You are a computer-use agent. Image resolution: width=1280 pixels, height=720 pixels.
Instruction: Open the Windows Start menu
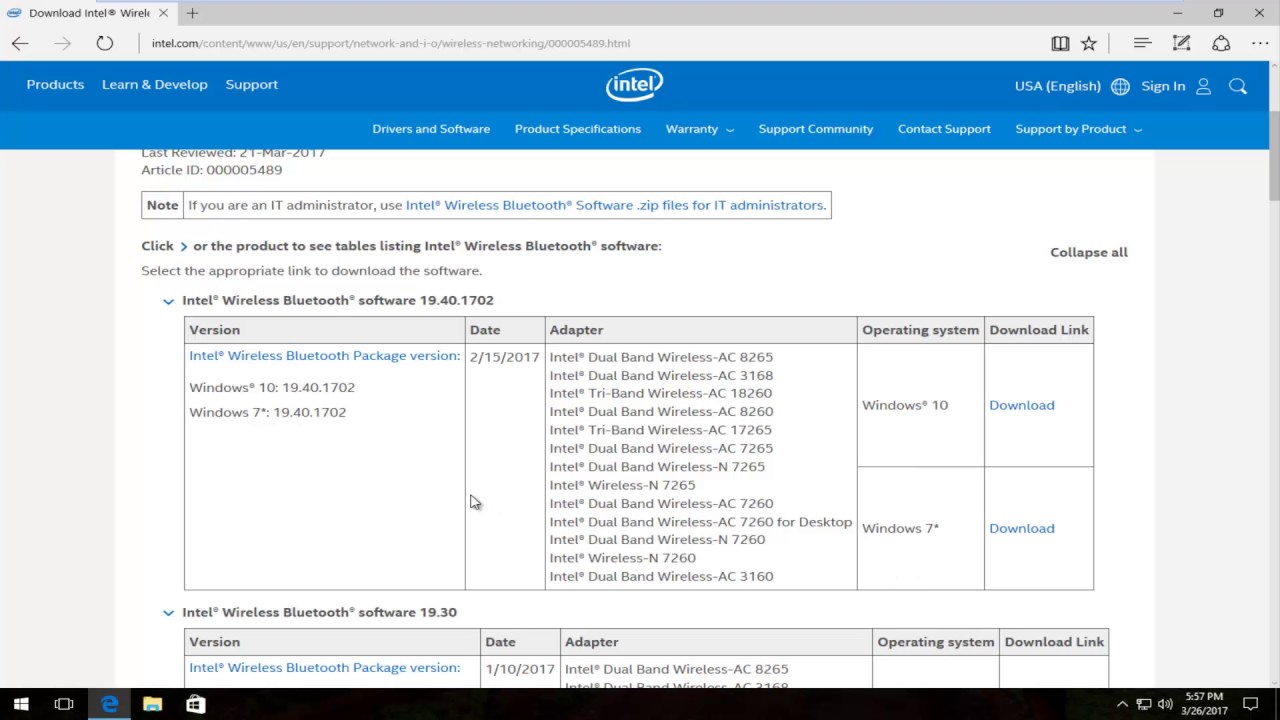21,704
